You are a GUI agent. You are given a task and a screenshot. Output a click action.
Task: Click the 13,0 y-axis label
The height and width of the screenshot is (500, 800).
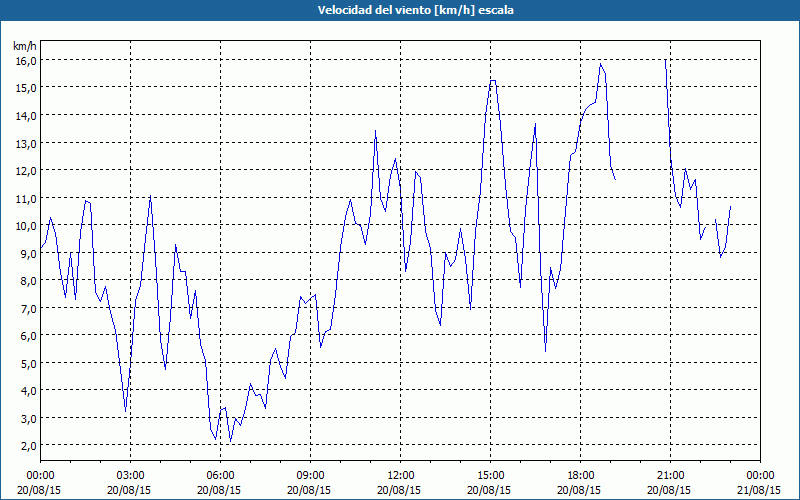click(x=26, y=143)
